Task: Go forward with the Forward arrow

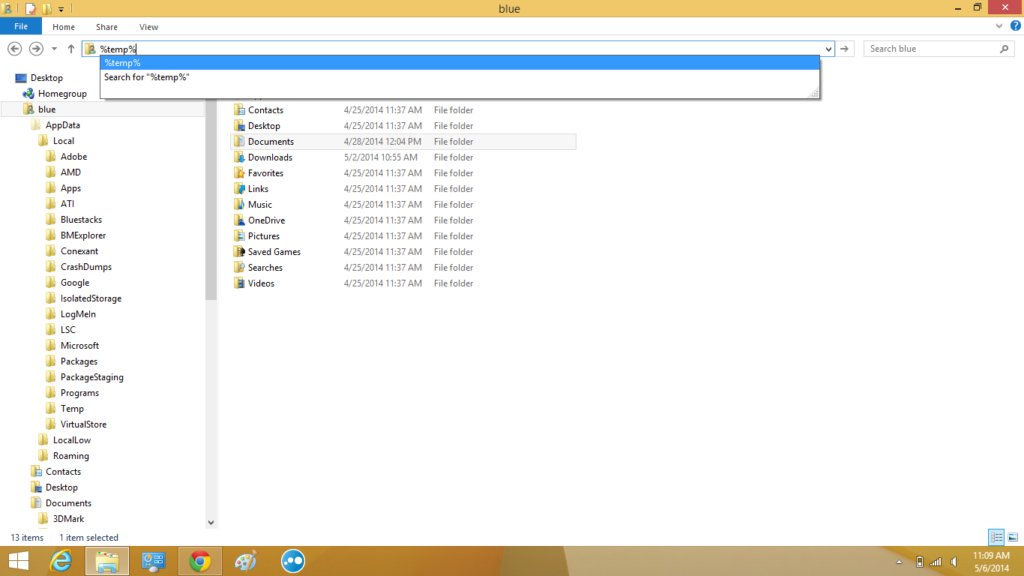Action: click(36, 49)
